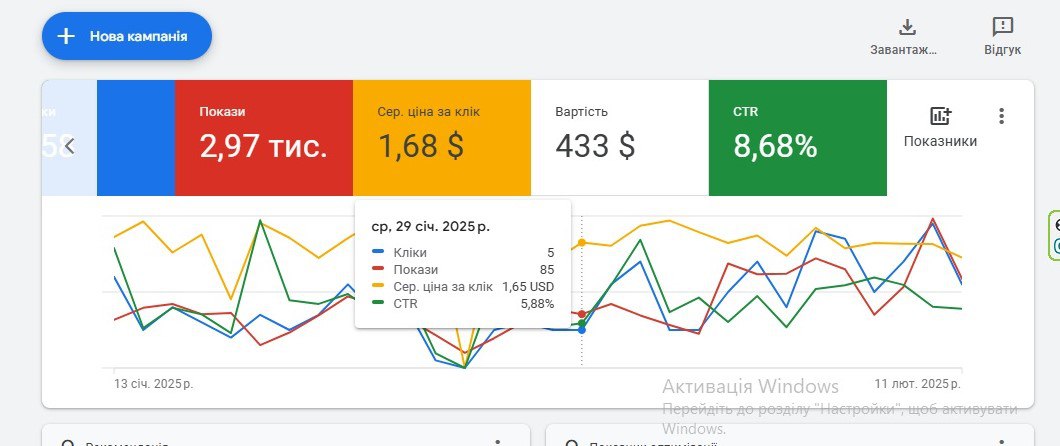Click the icon in bottom-right card header

tap(572, 443)
